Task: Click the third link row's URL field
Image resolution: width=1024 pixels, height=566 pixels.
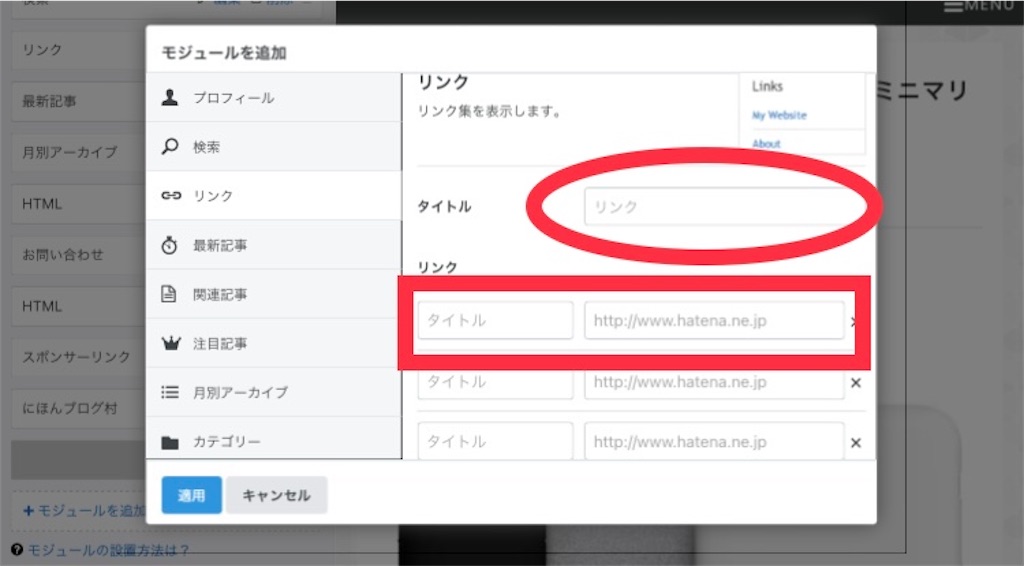Action: click(714, 441)
